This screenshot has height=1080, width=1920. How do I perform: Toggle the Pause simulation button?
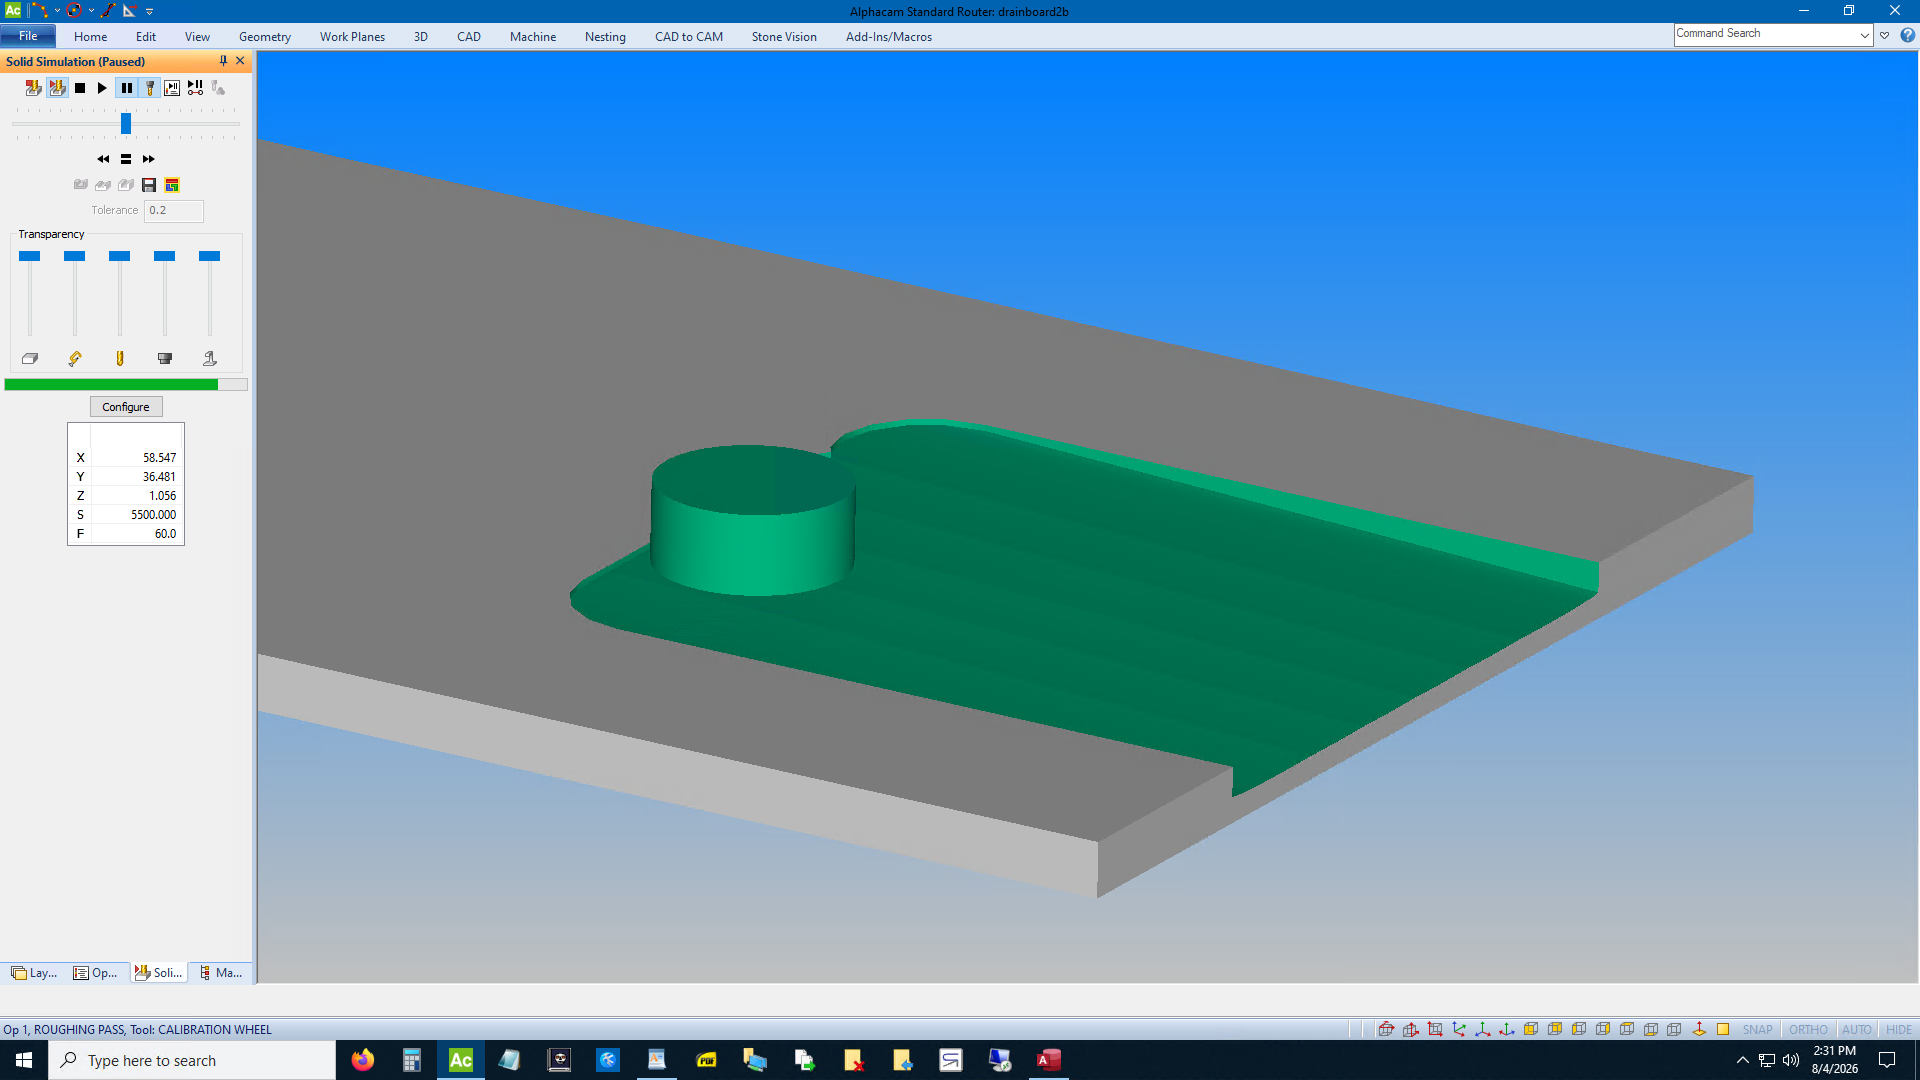pyautogui.click(x=126, y=88)
